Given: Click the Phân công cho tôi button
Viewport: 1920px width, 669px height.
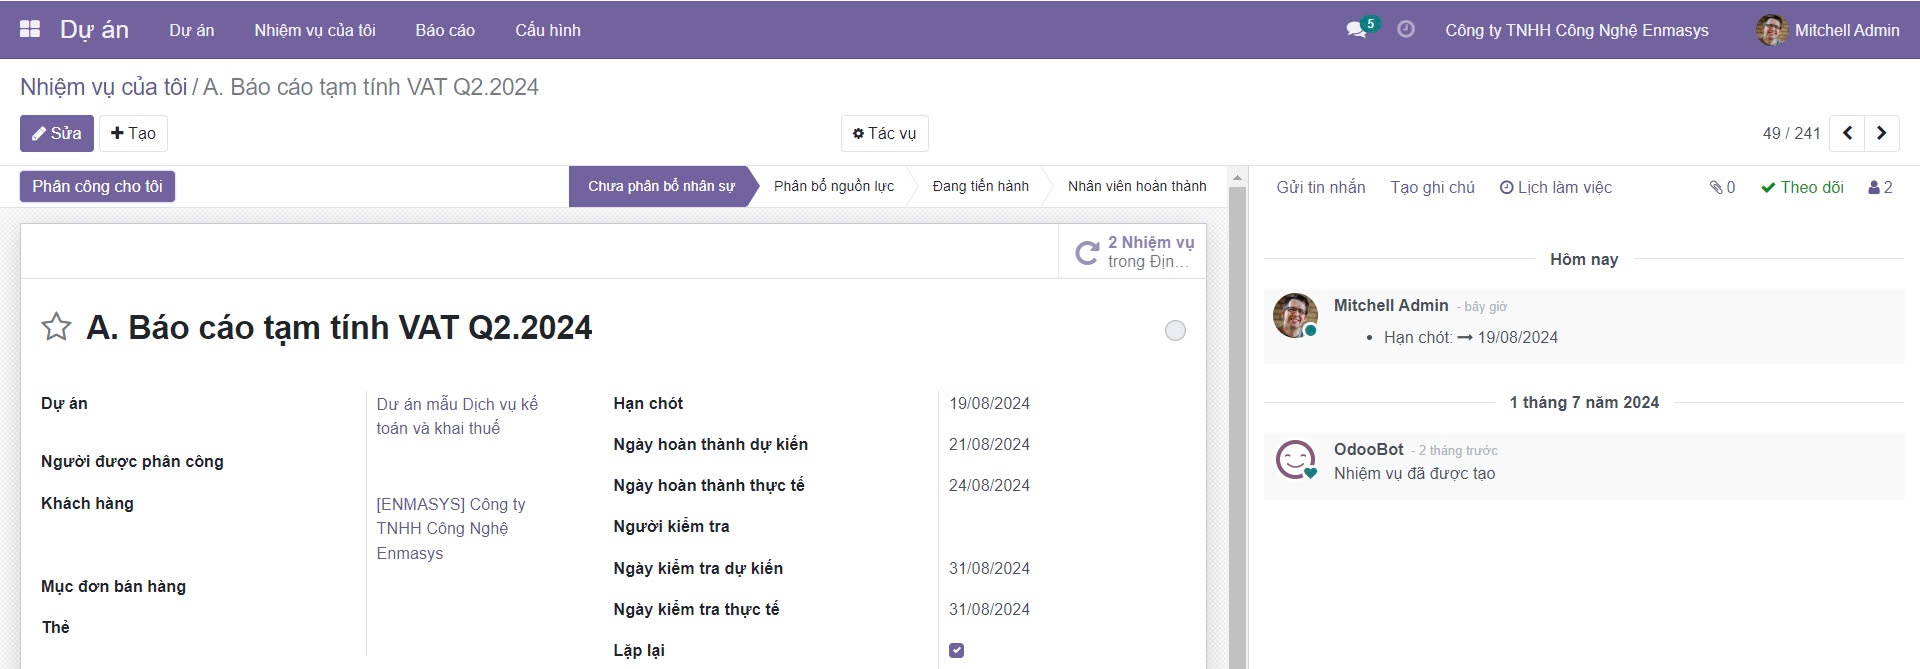Looking at the screenshot, I should (x=97, y=186).
